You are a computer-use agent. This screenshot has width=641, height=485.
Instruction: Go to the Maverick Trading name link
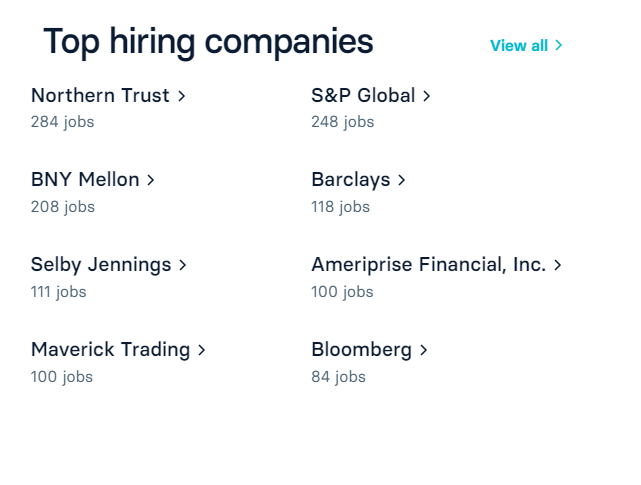tap(110, 350)
